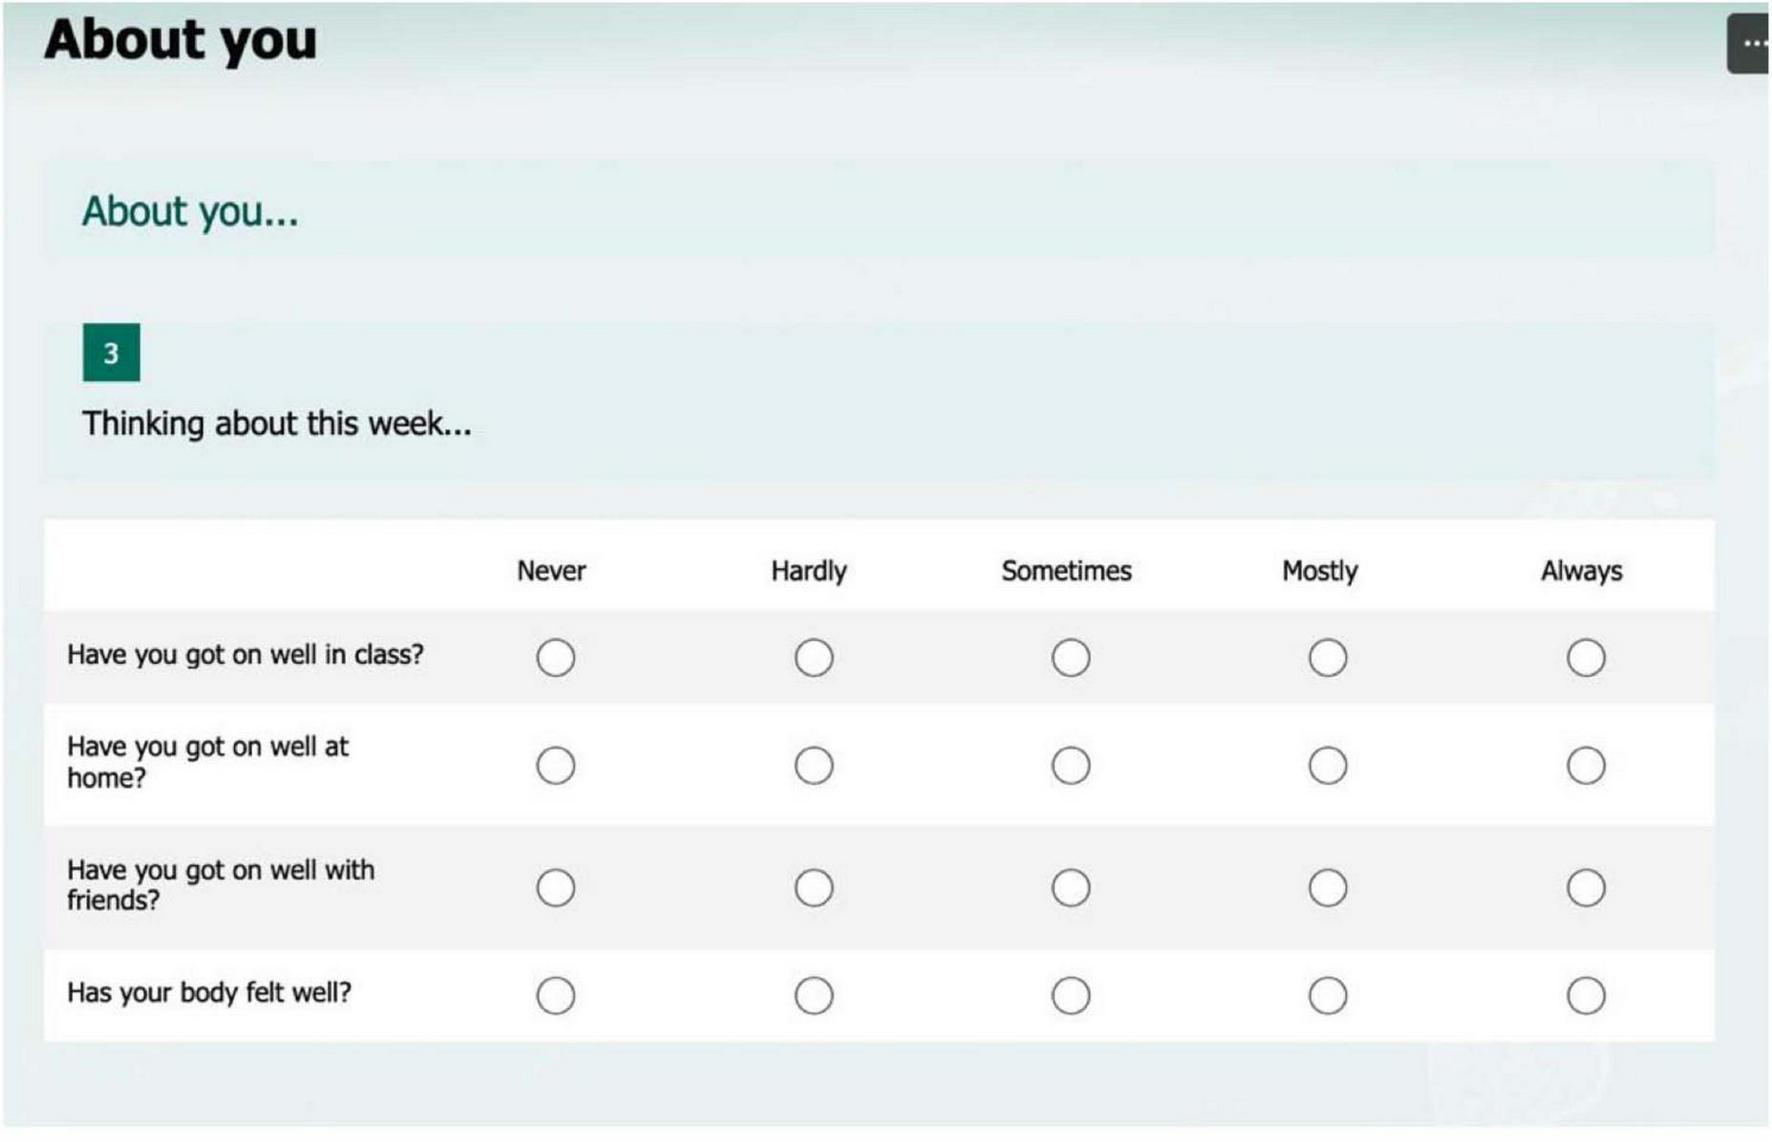
Task: Select Mostly for body feeling well
Action: 1327,994
